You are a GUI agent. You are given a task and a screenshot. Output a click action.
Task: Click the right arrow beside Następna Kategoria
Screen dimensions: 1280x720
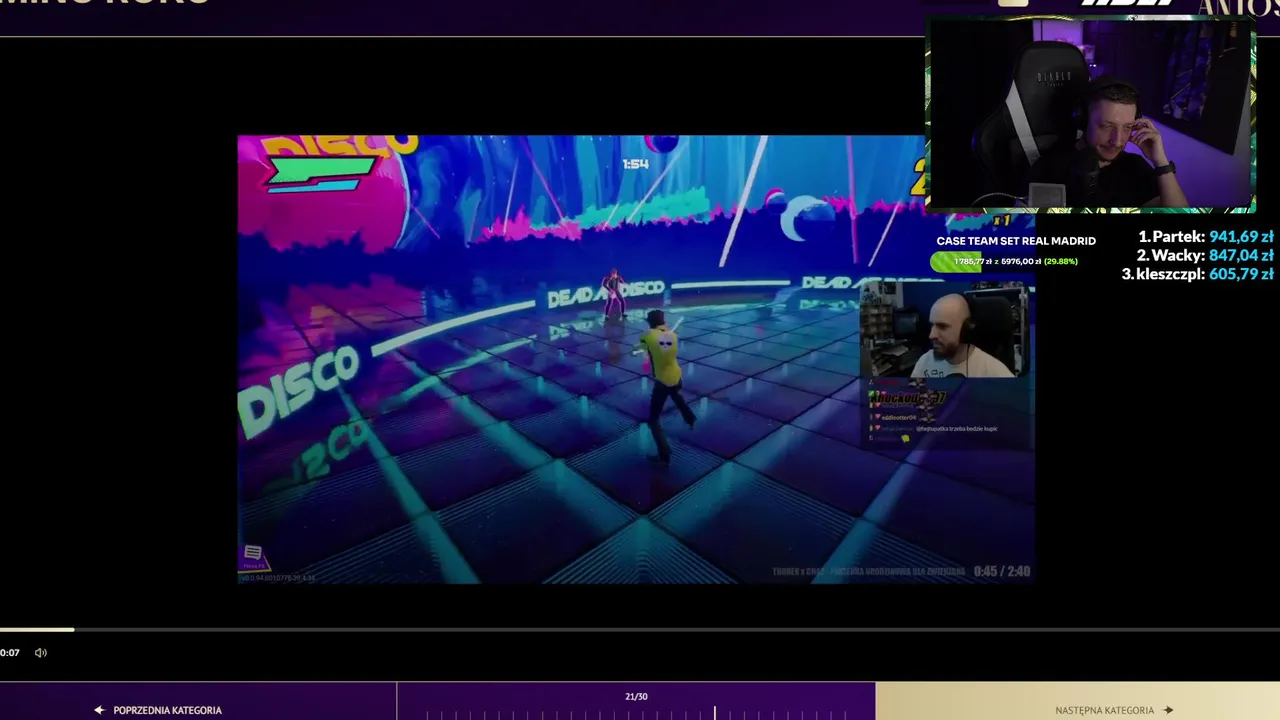(x=1168, y=710)
